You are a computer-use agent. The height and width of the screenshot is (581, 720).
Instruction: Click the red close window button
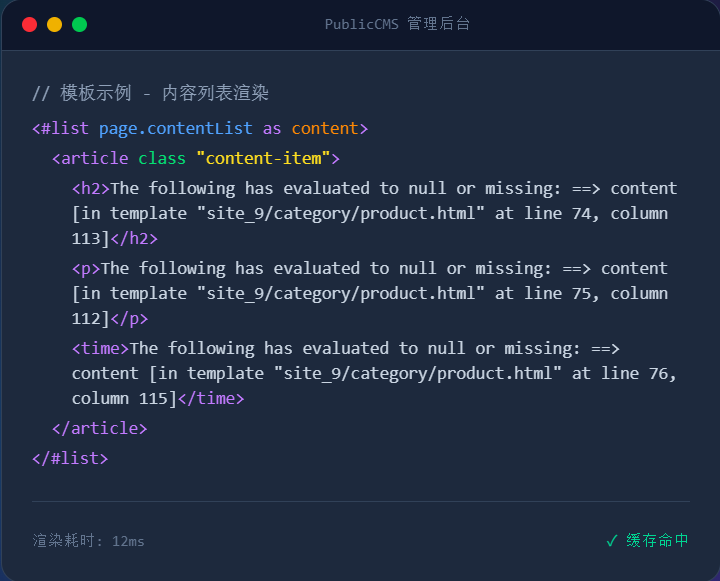click(29, 24)
